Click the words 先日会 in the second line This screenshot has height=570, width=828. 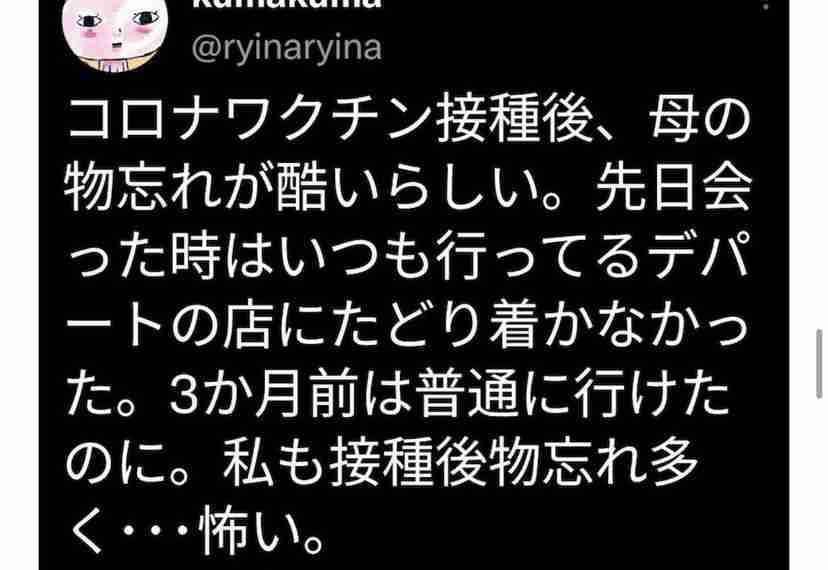pos(674,190)
